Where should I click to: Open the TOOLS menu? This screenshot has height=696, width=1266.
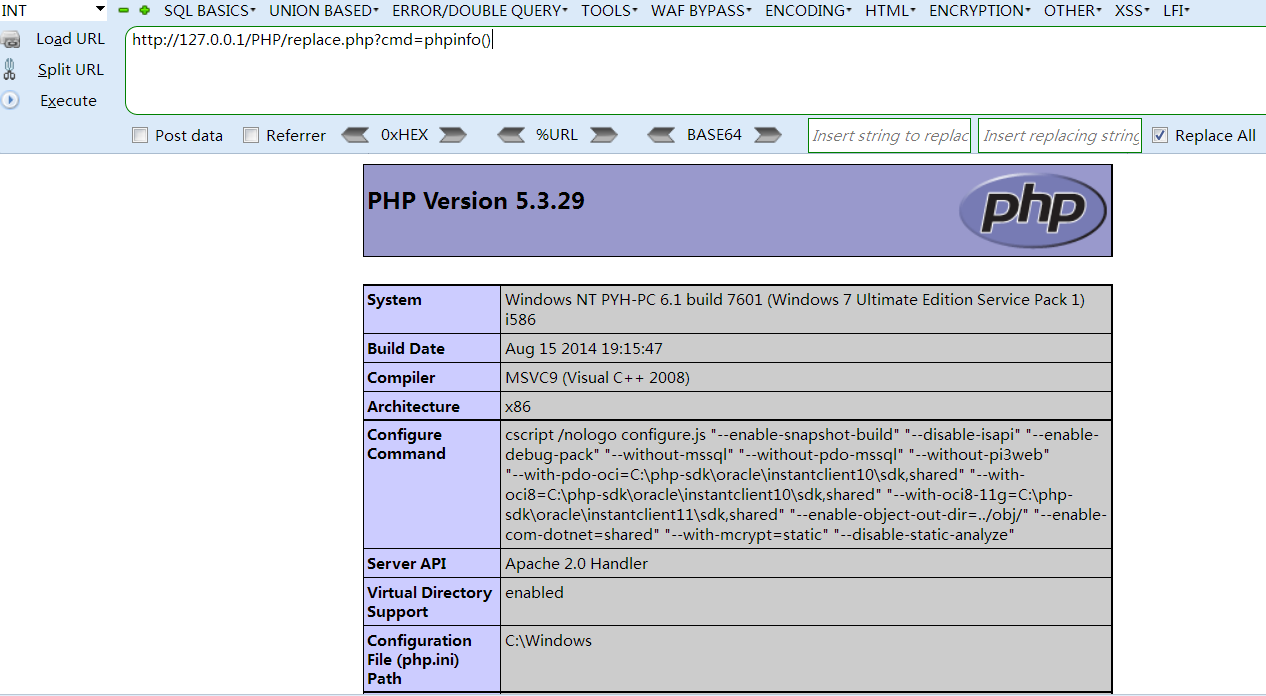pos(609,10)
